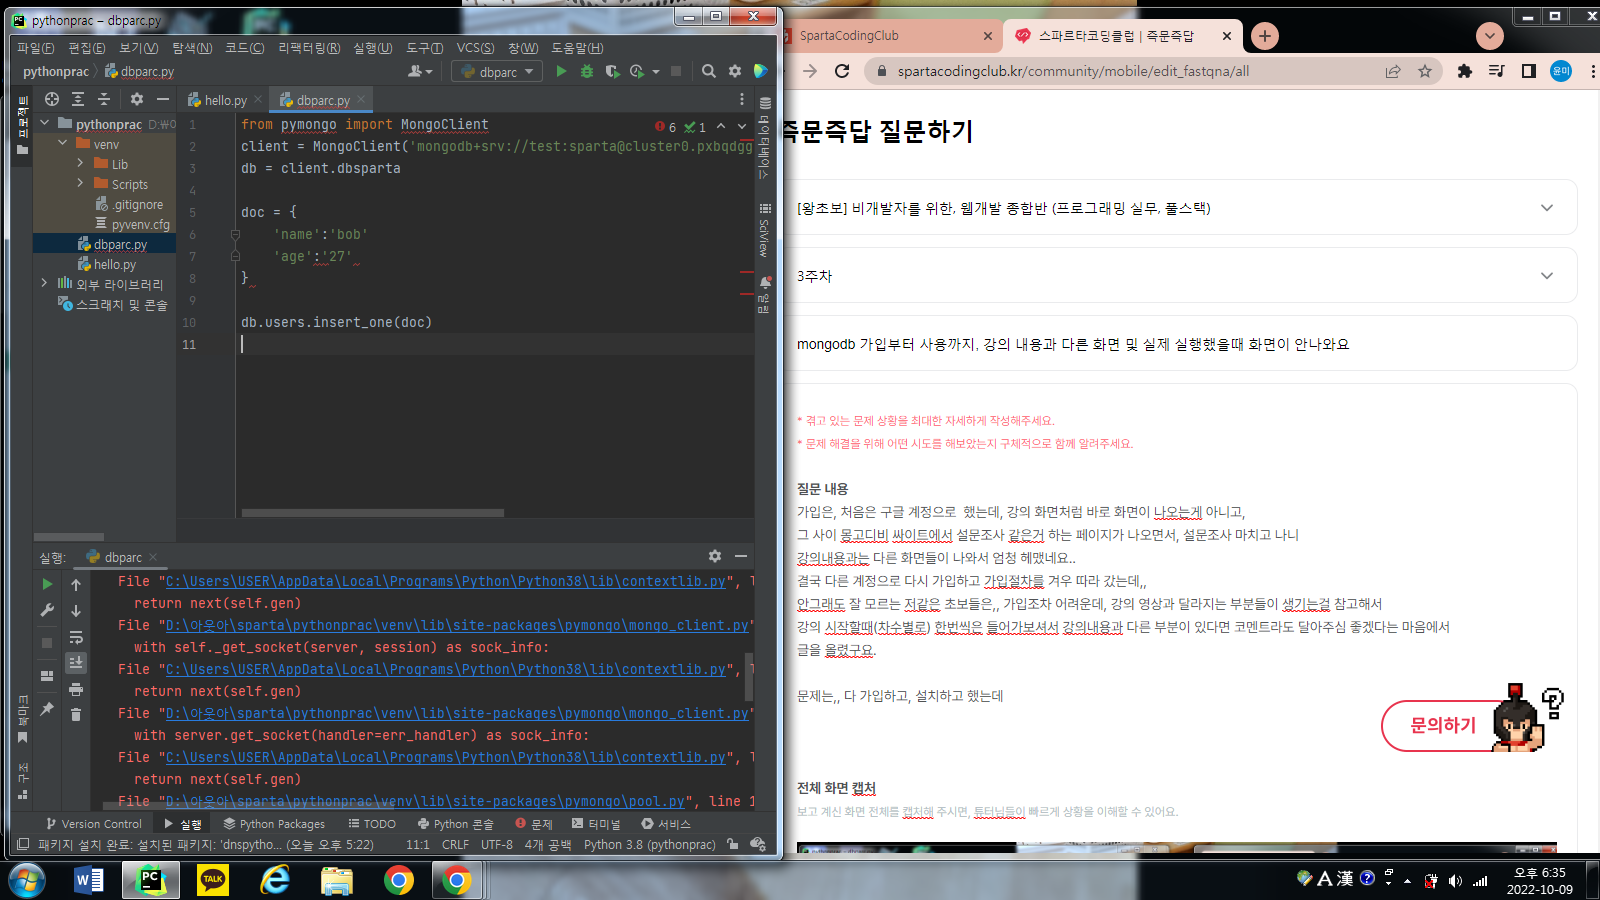Select hello.py in the project tree
Viewport: 1600px width, 900px height.
(114, 264)
